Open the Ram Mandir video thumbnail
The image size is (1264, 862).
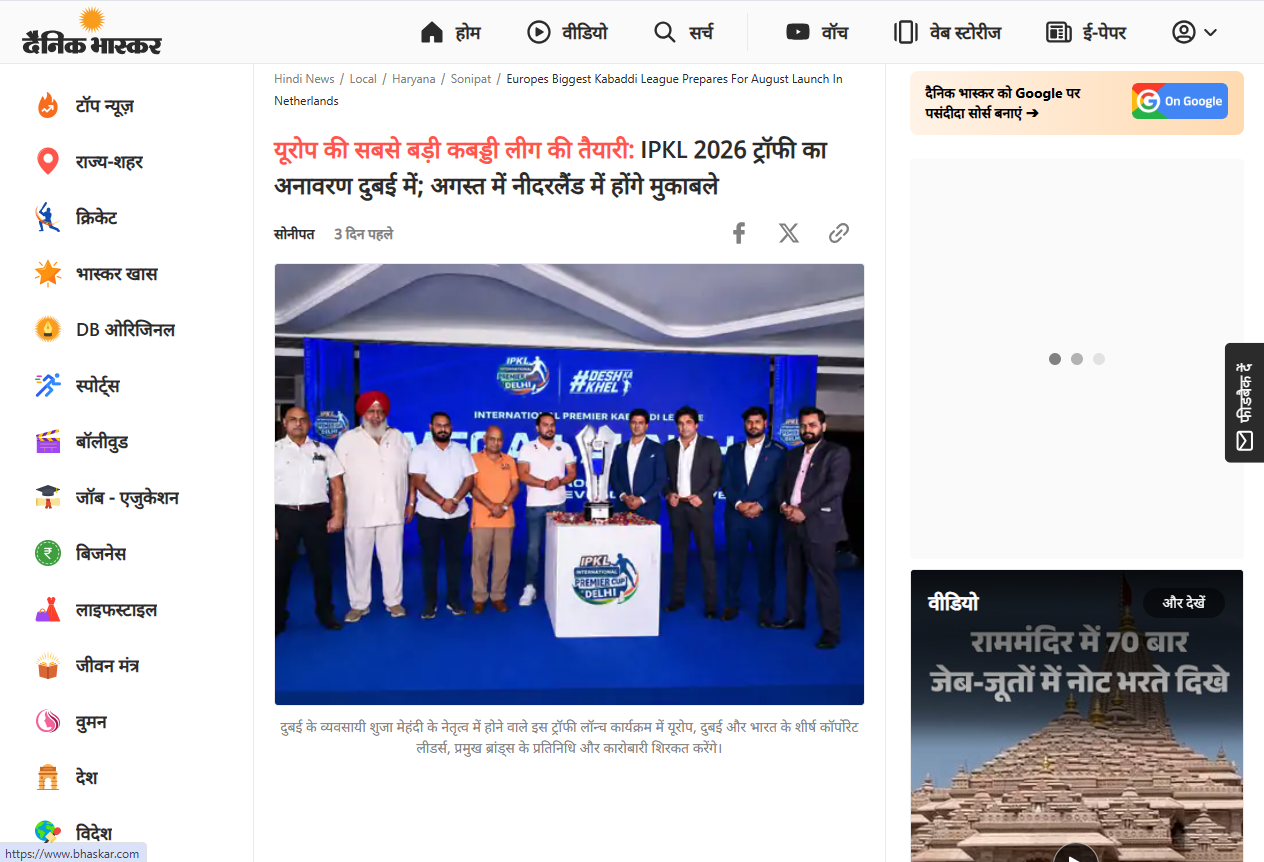(1077, 716)
